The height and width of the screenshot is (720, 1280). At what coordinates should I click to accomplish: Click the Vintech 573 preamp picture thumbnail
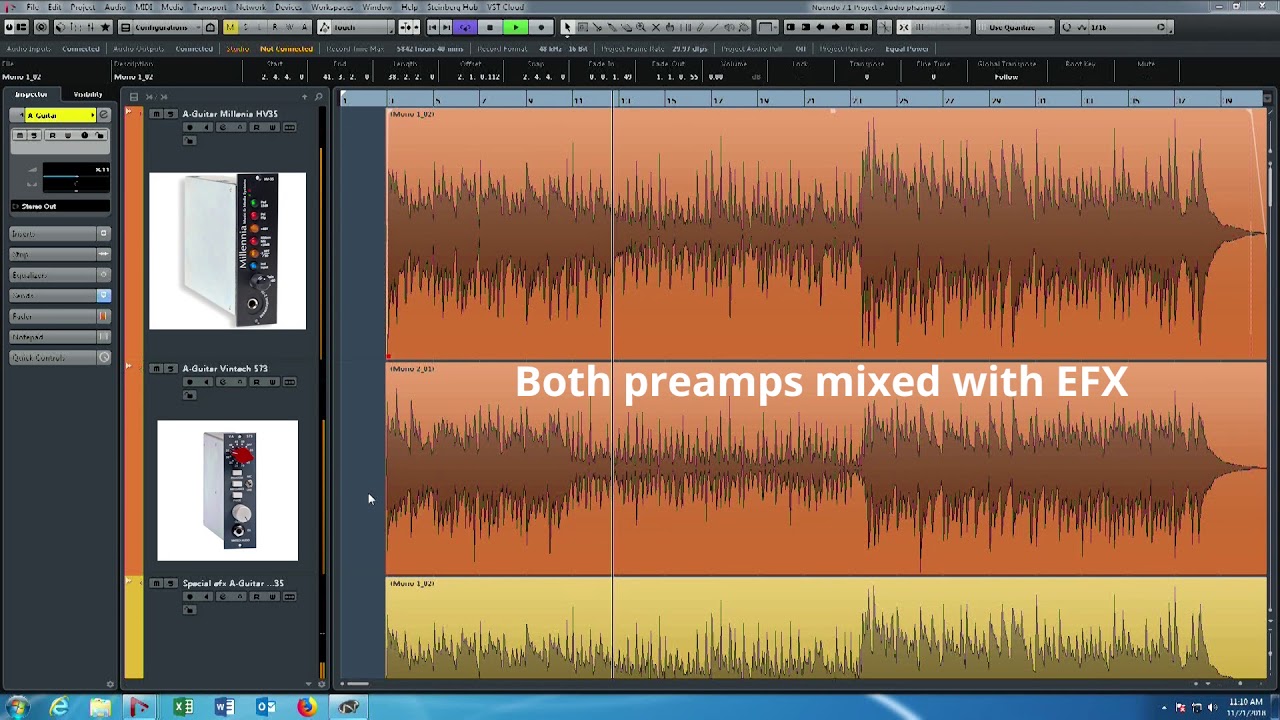tap(228, 490)
